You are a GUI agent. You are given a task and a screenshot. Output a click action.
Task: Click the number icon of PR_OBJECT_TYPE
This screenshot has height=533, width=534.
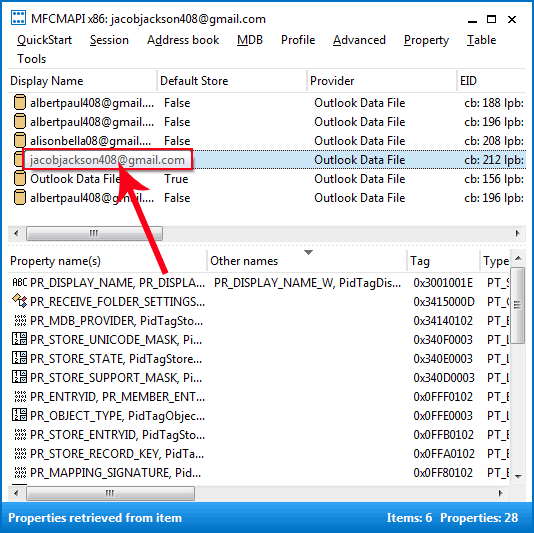coord(19,415)
